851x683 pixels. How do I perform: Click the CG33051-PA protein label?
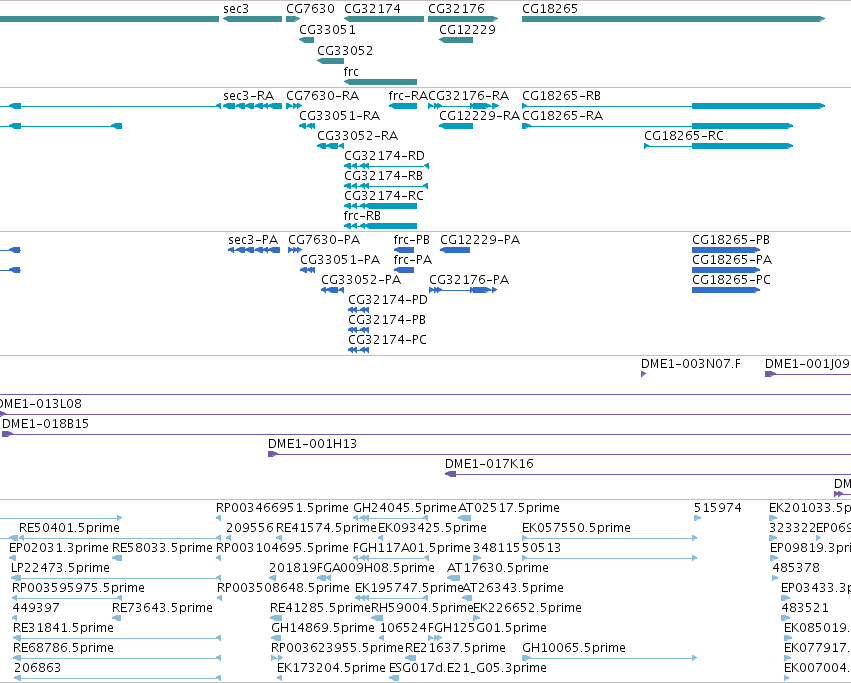[x=340, y=260]
